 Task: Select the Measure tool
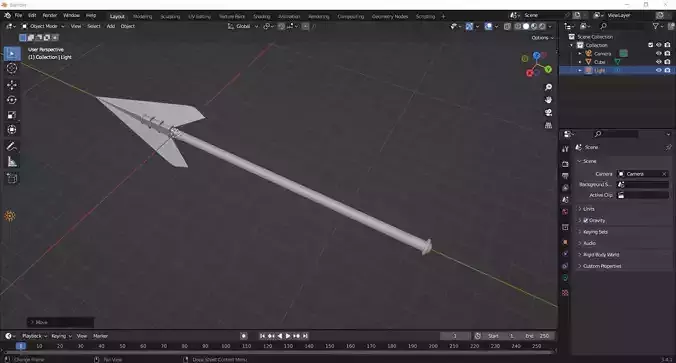point(12,162)
